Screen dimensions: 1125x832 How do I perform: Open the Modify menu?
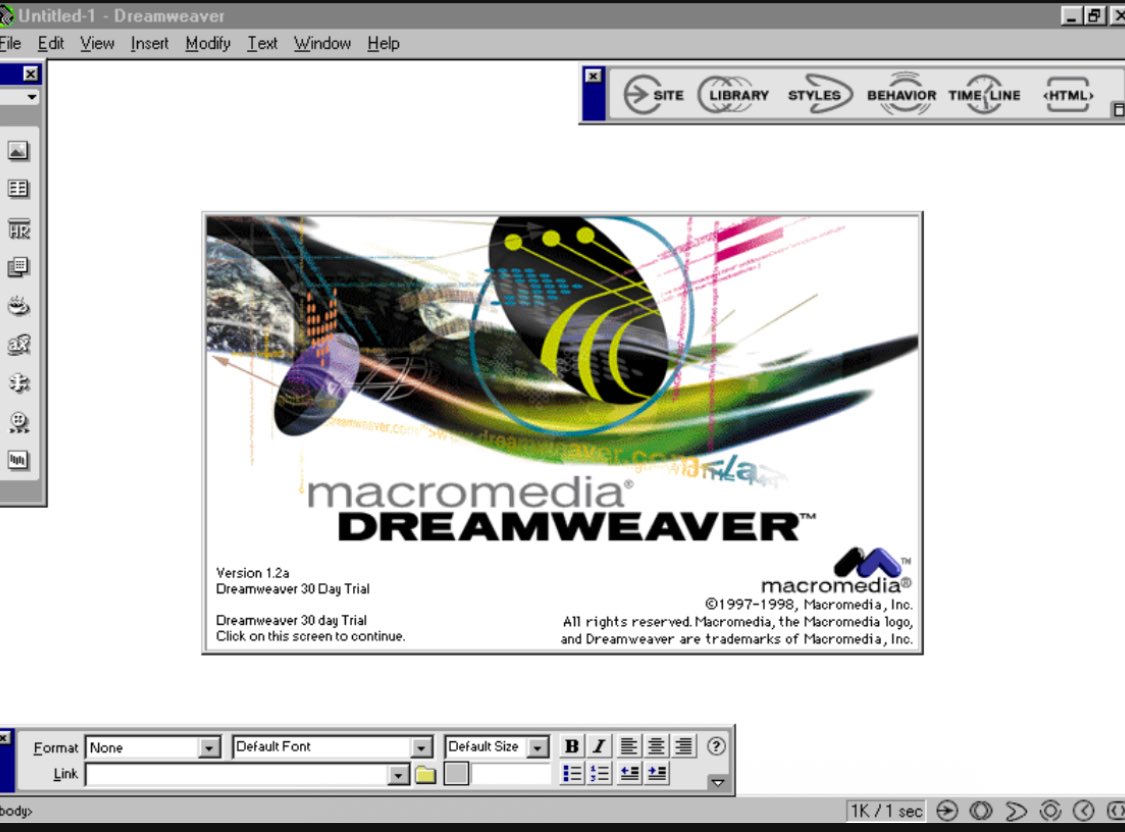point(208,43)
